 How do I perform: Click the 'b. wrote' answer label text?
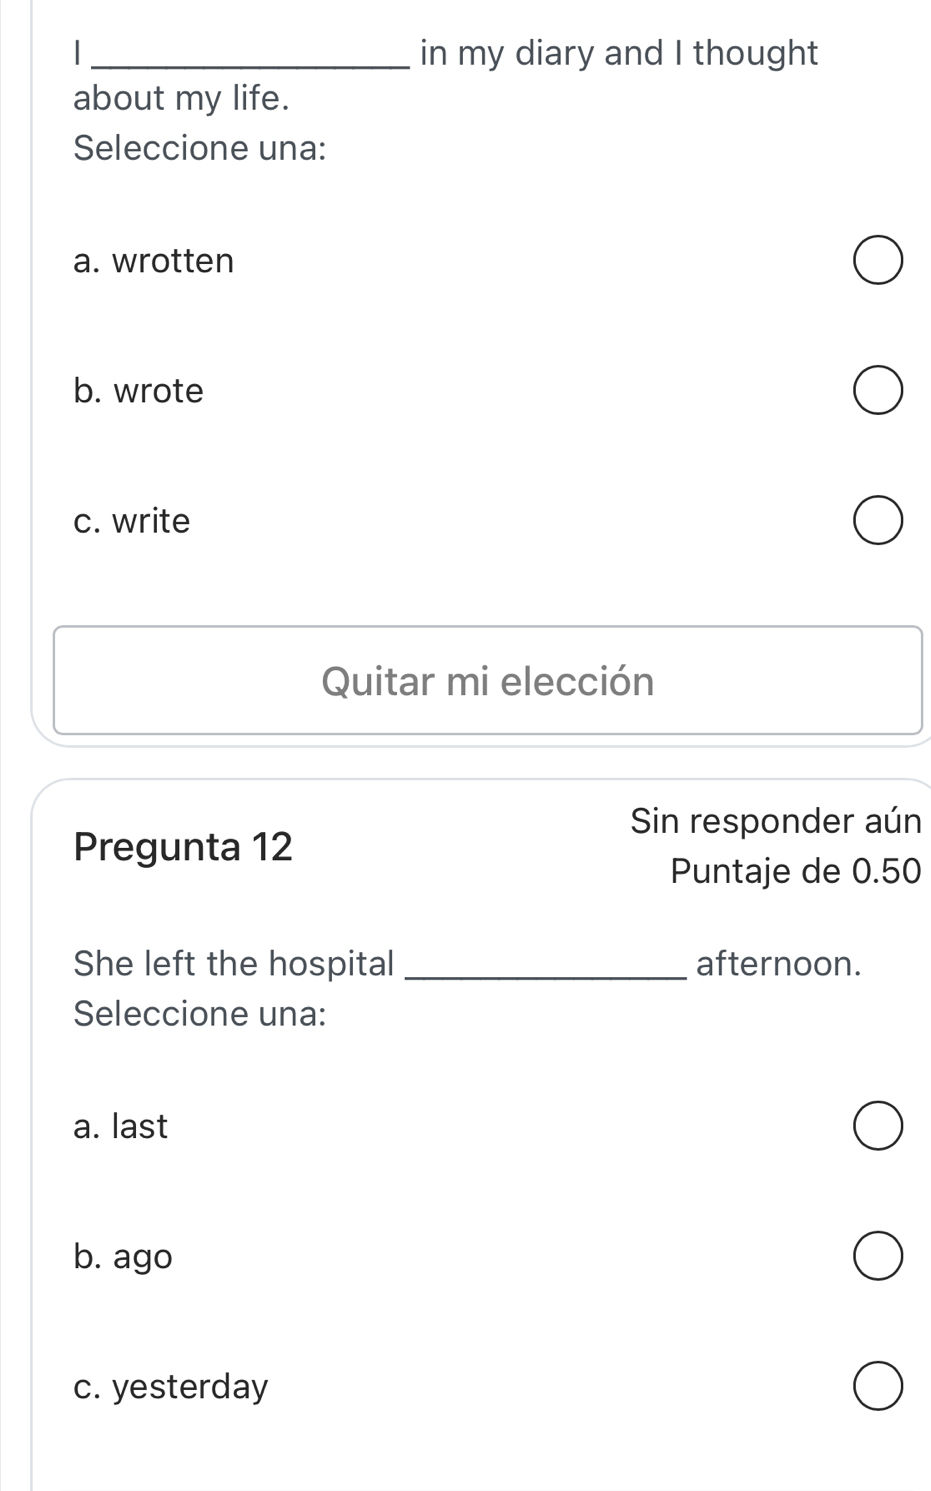[139, 391]
